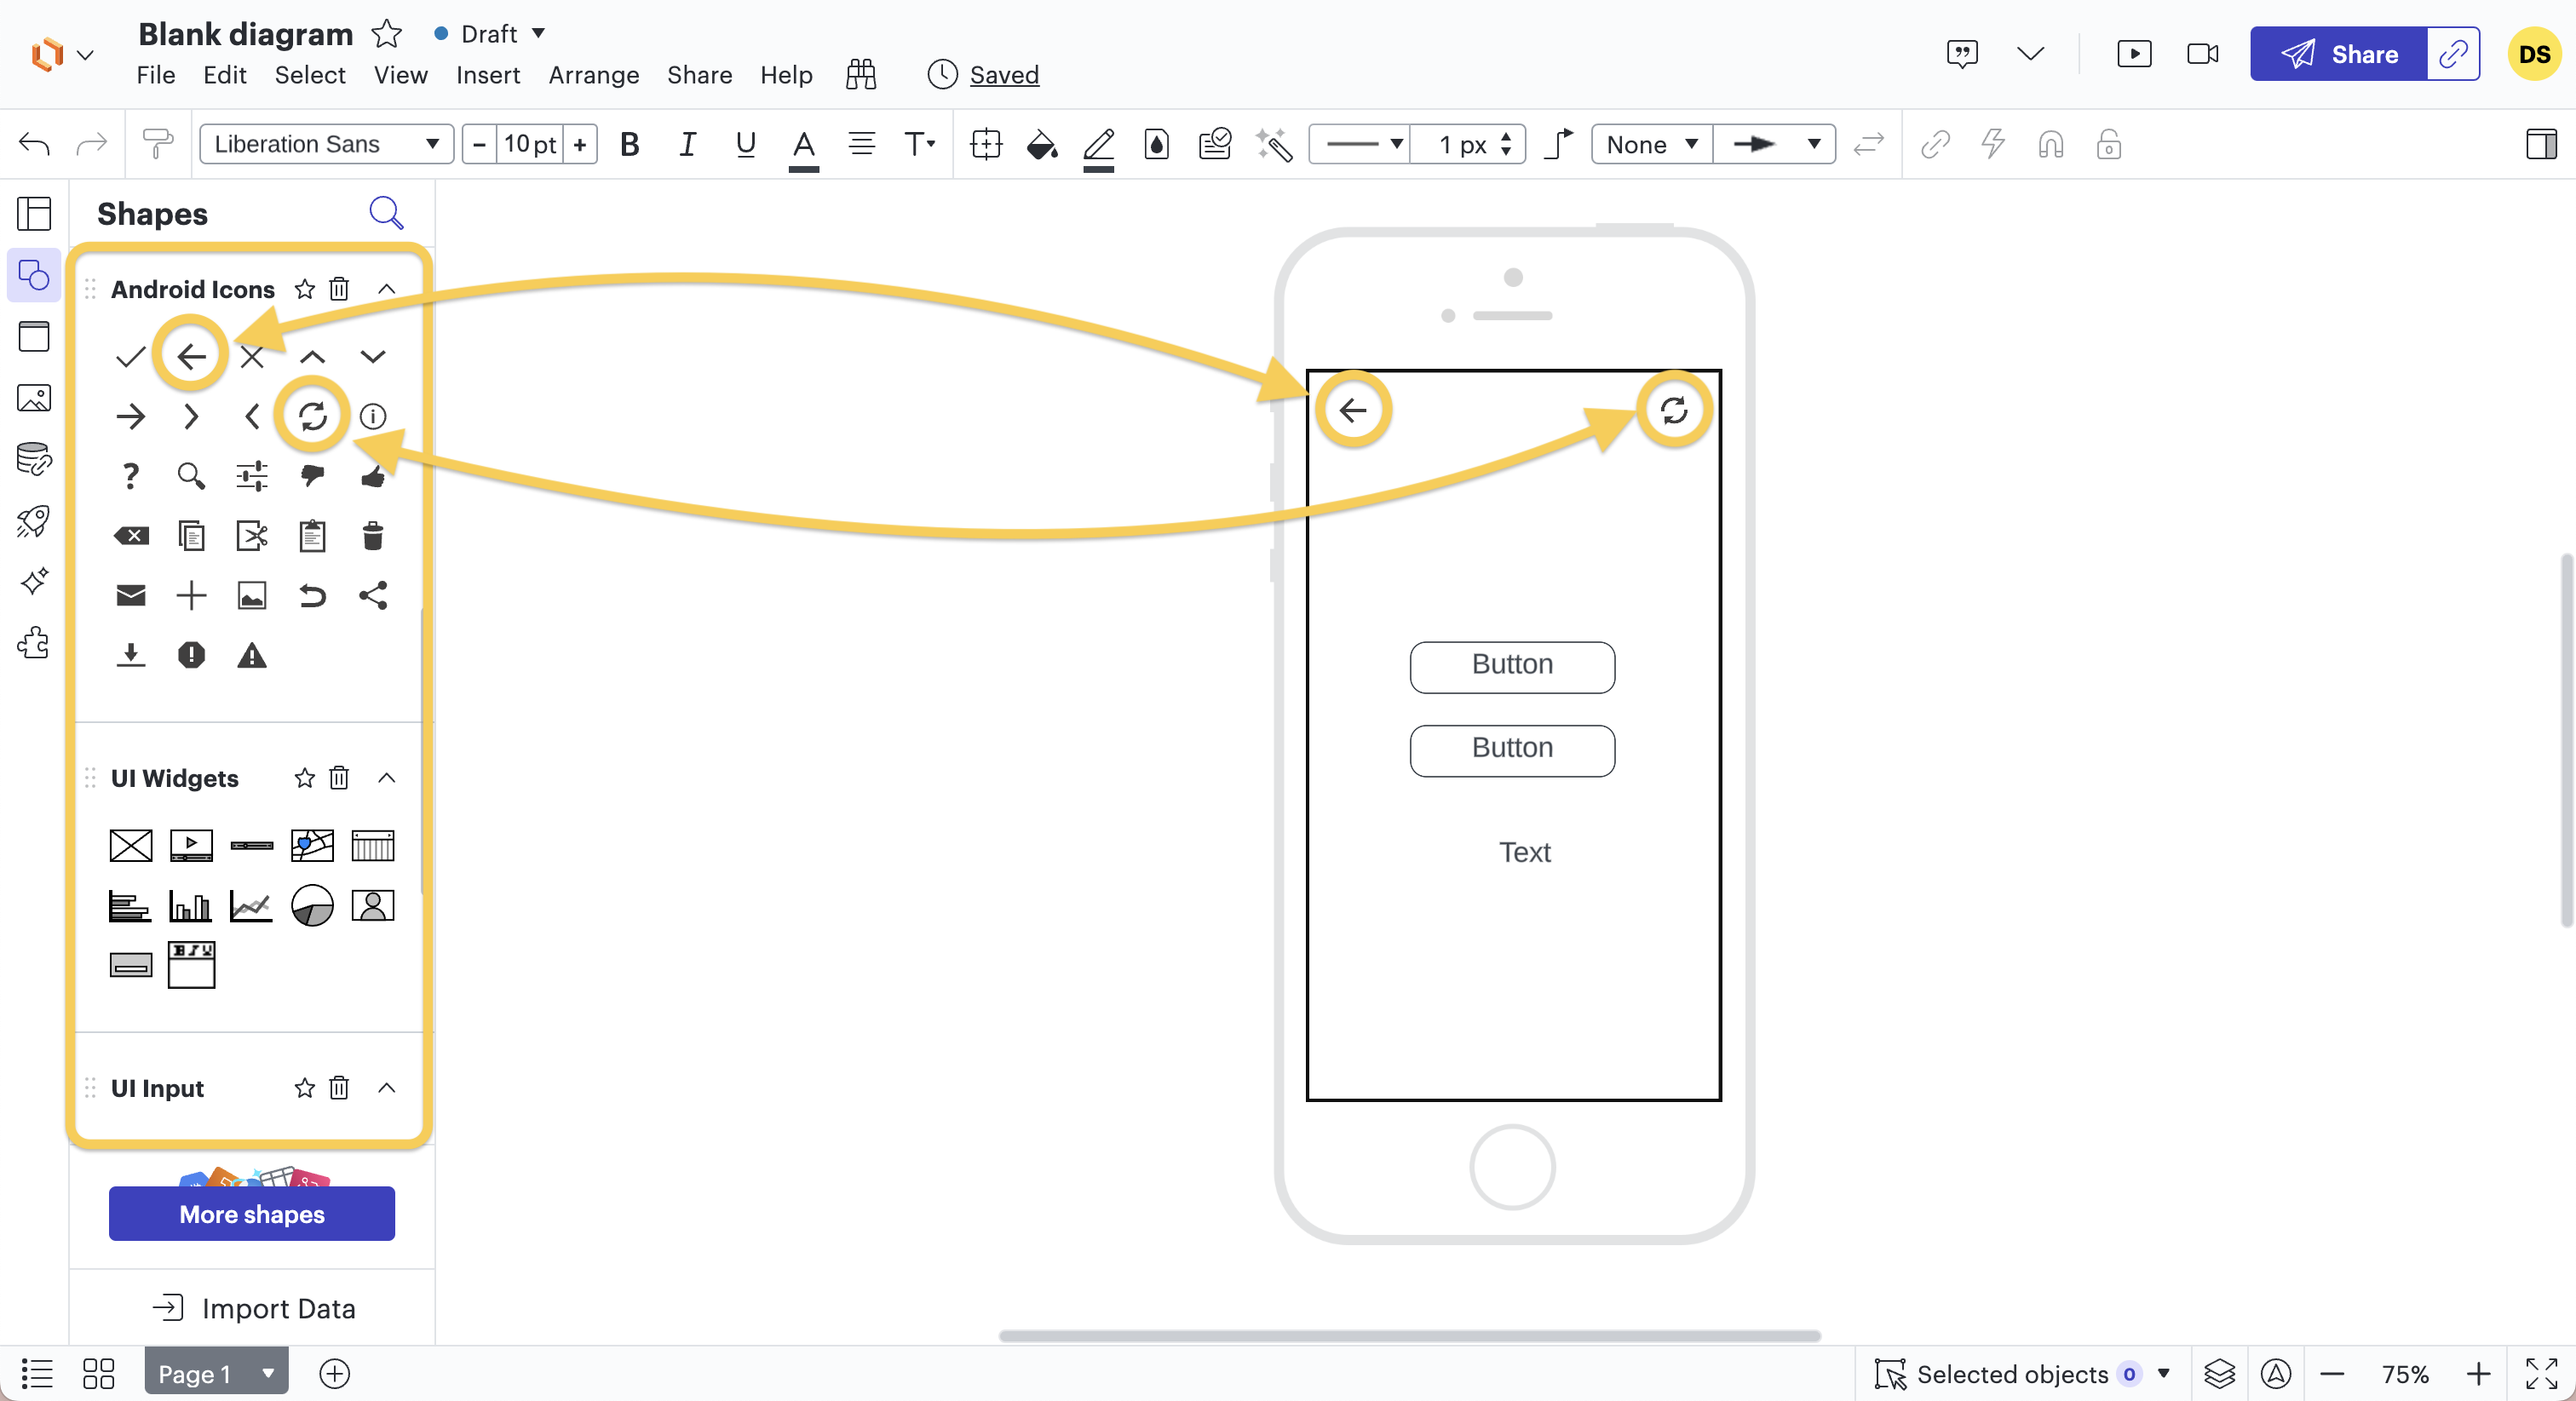Toggle favorite star for Android Icons
This screenshot has height=1401, width=2576.
(303, 290)
